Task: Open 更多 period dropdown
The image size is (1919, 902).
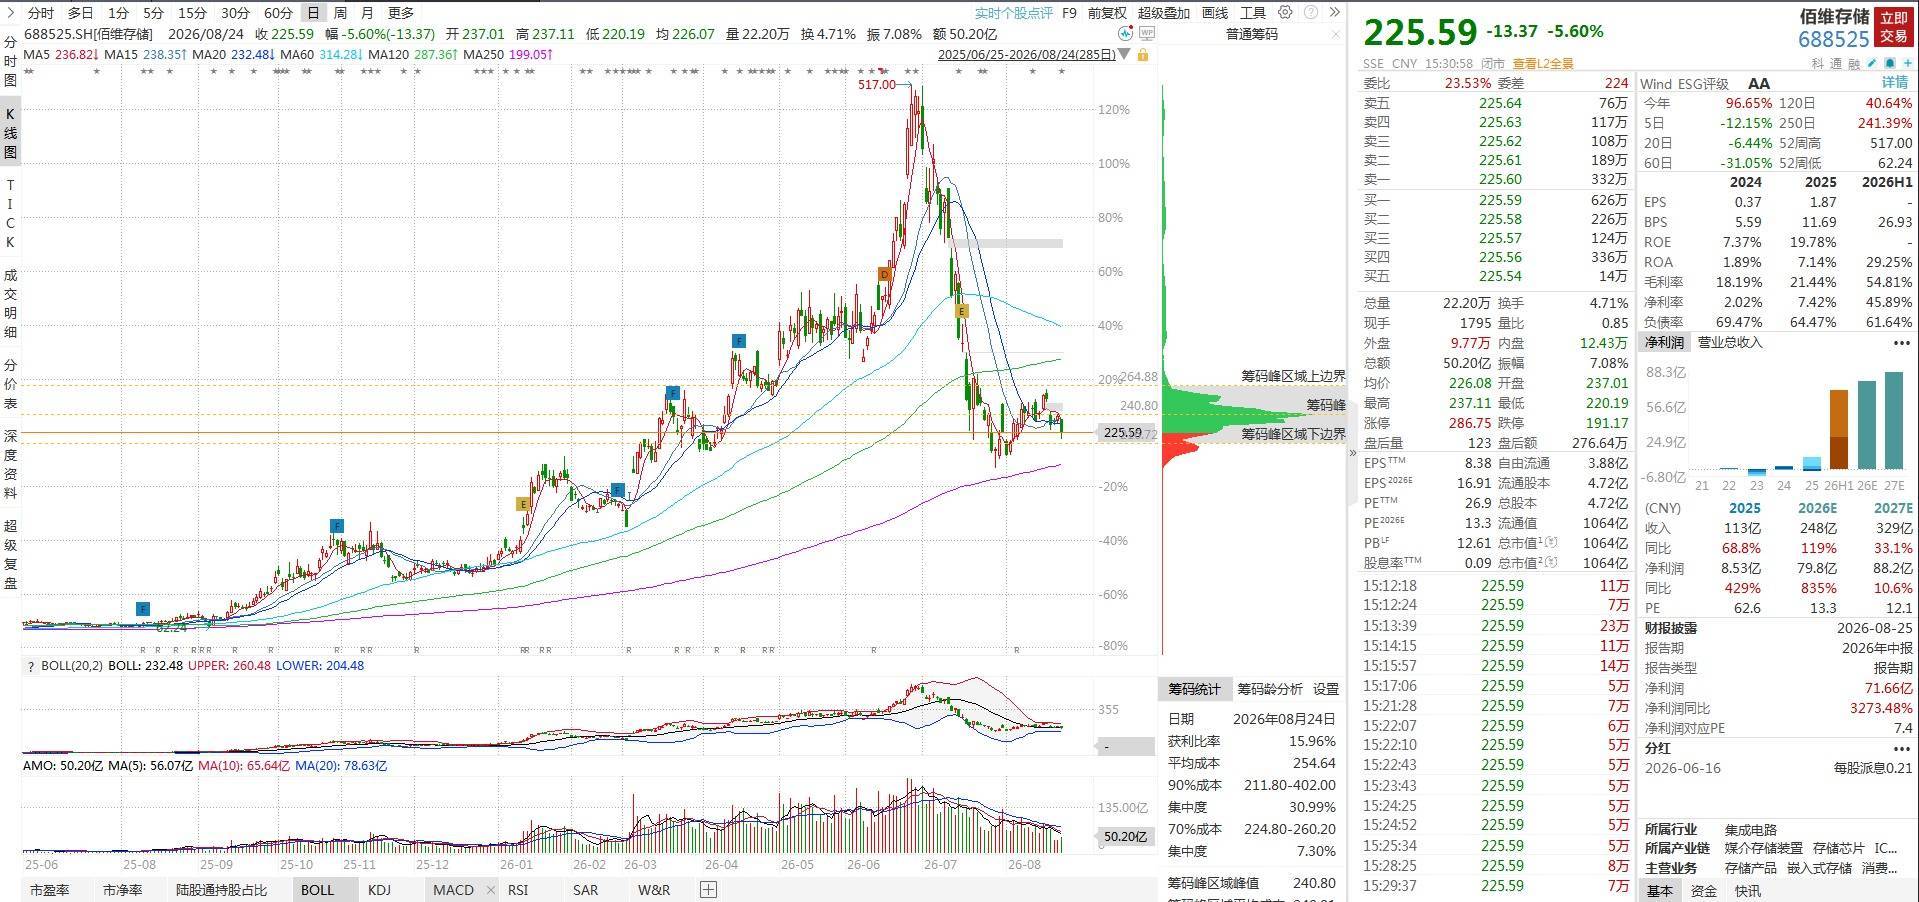Action: coord(401,12)
